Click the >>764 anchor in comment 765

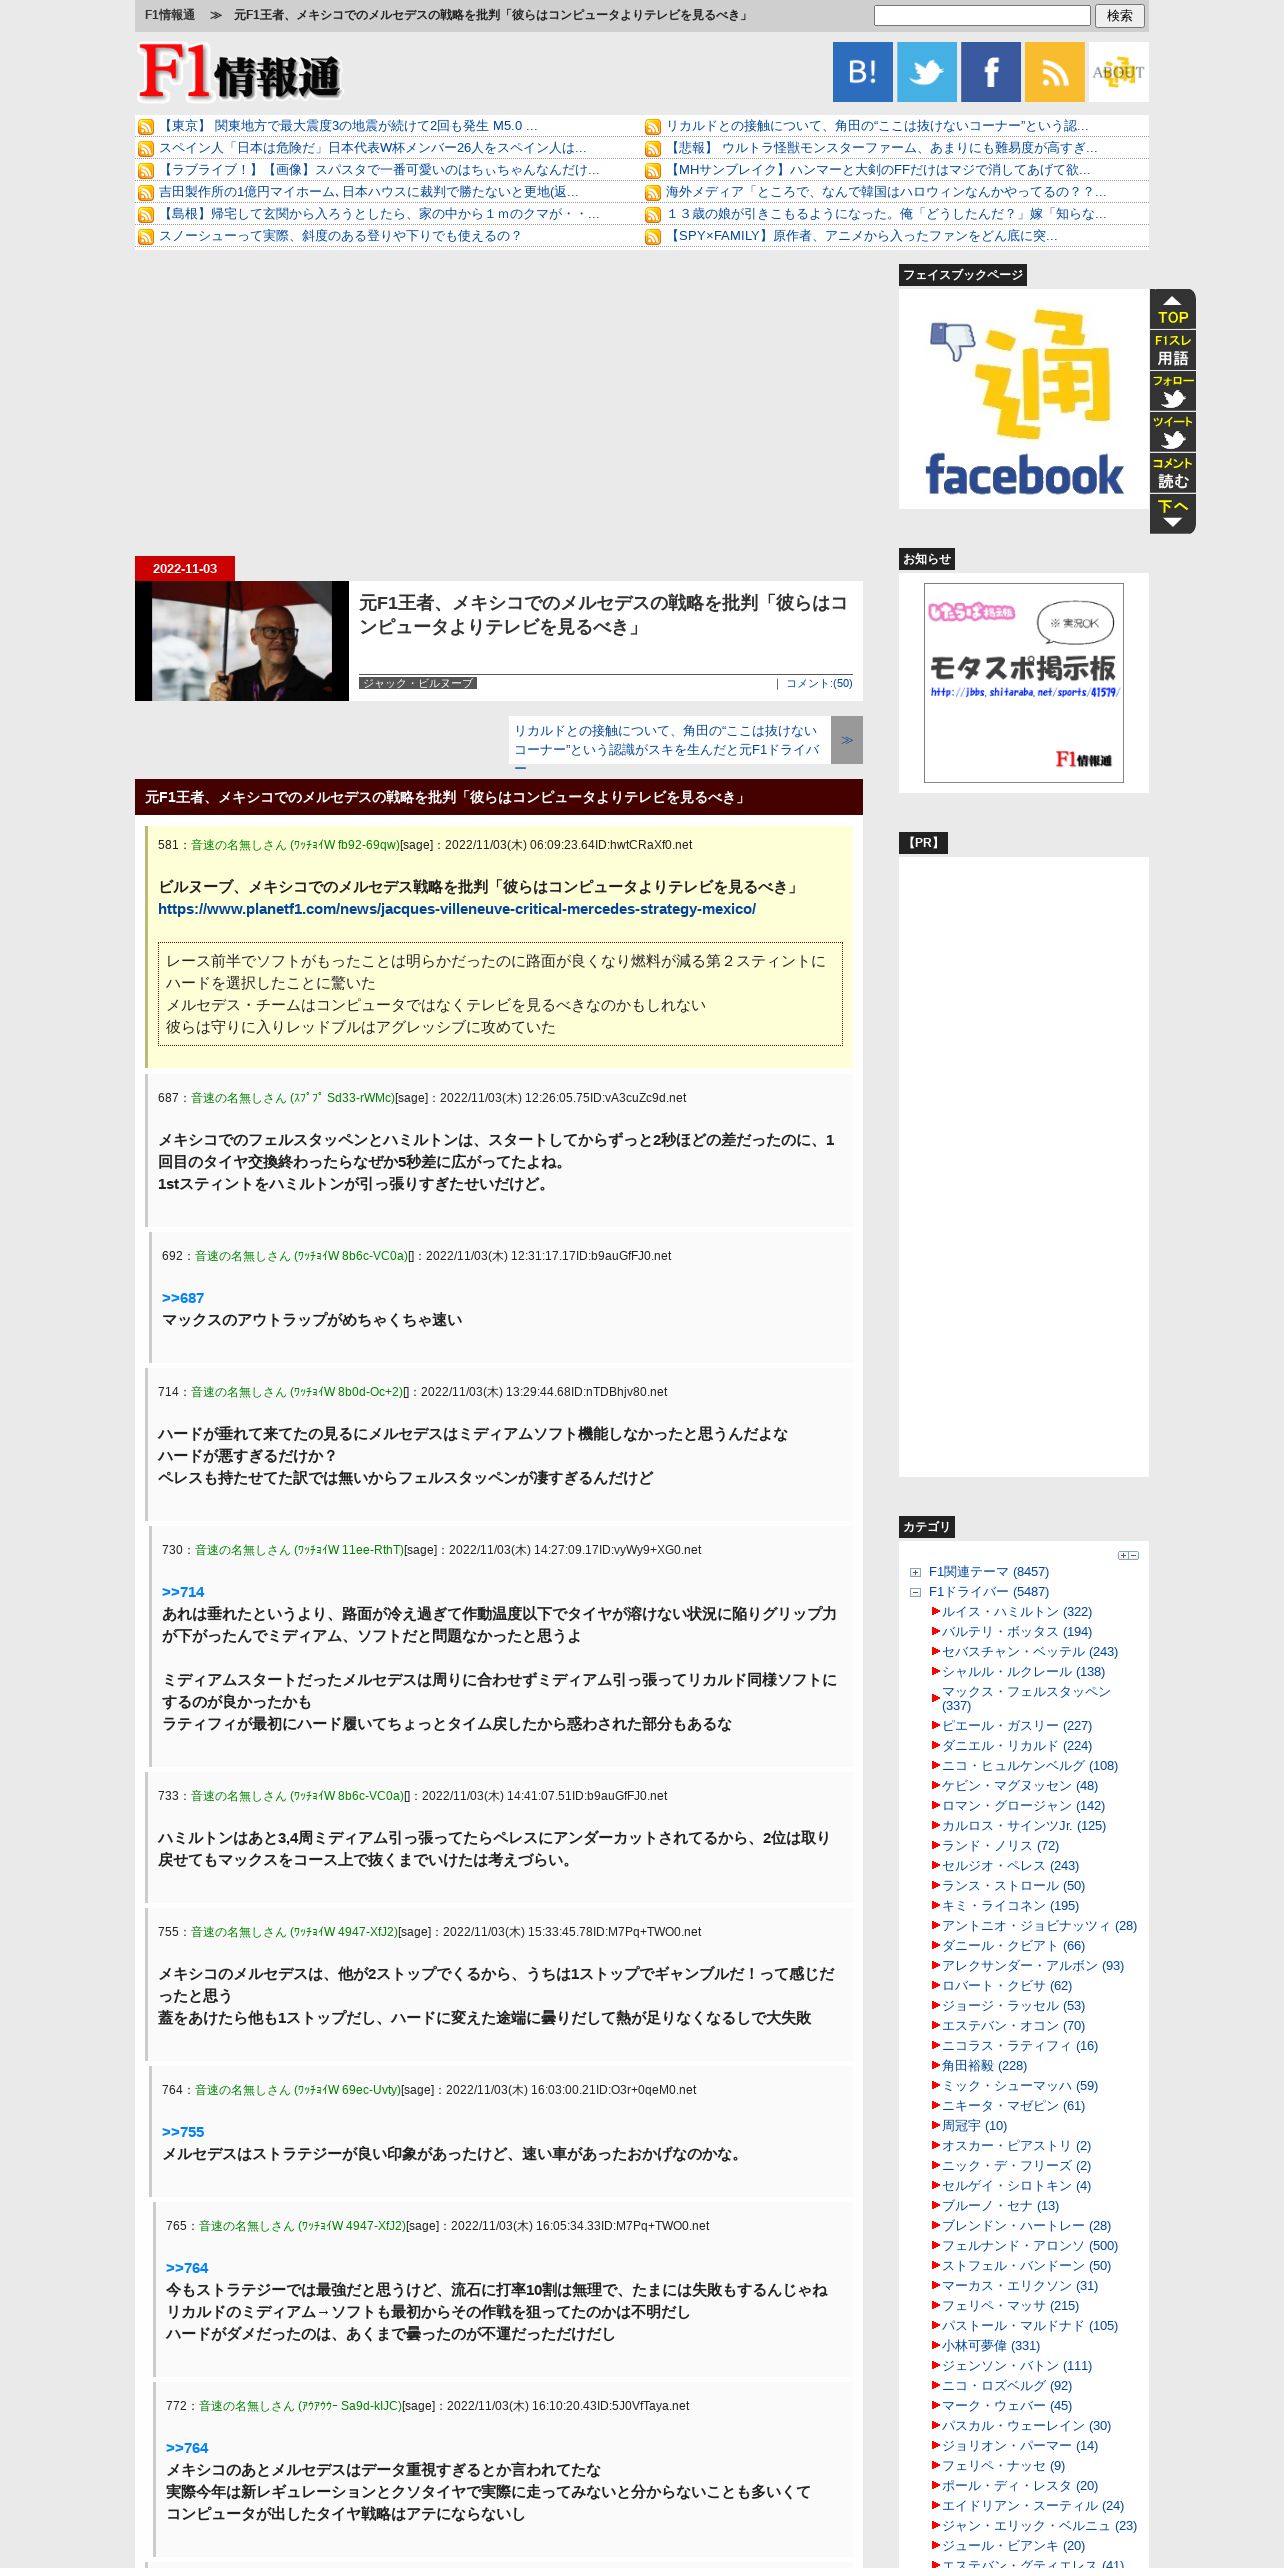(187, 2268)
